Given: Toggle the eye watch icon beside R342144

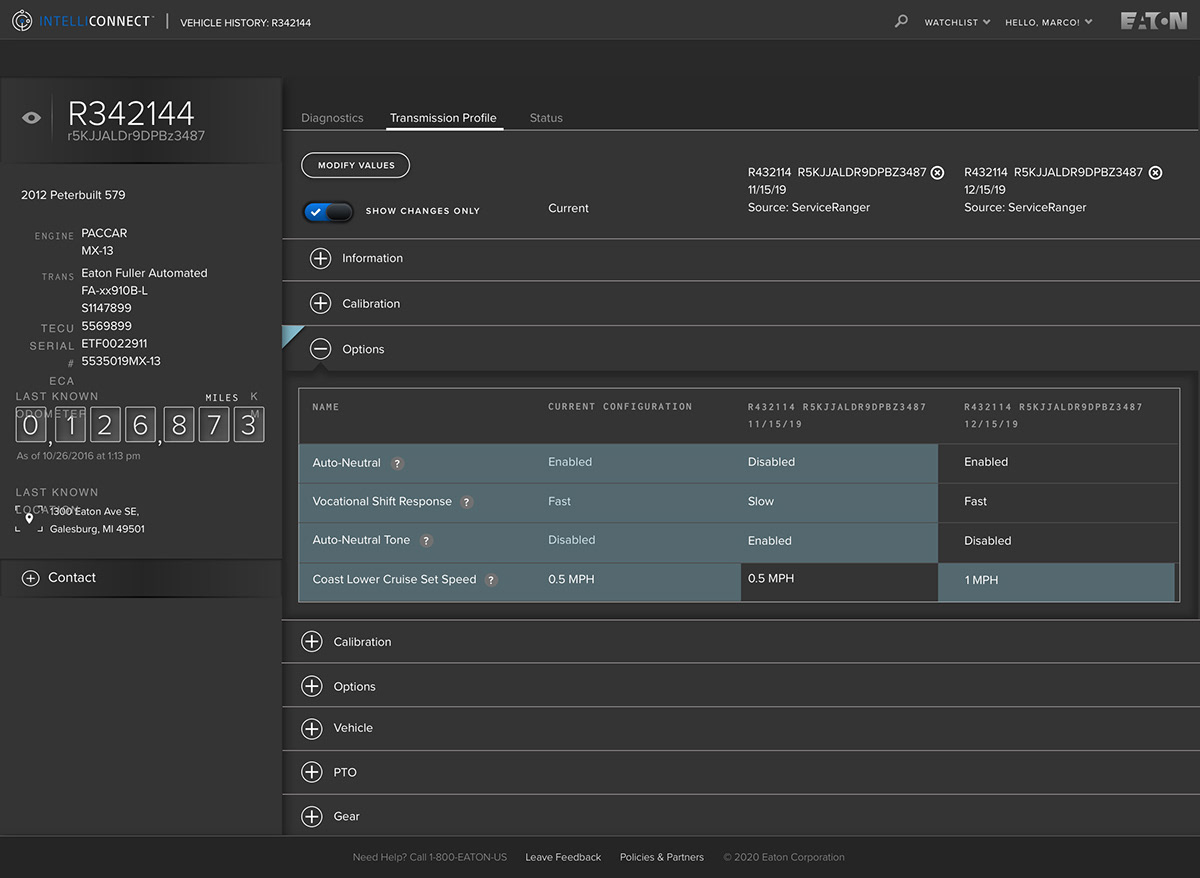Looking at the screenshot, I should [32, 118].
